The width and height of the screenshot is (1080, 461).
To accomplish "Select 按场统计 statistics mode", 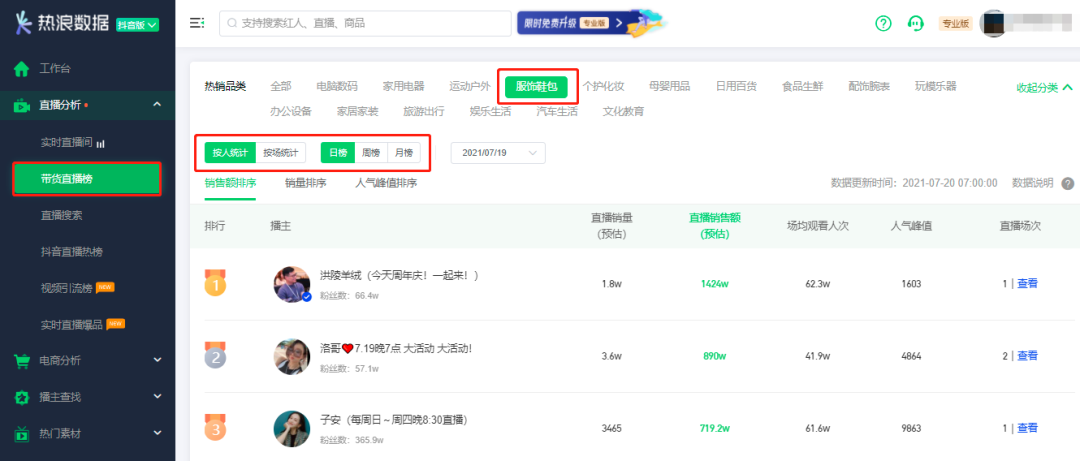I will pos(280,153).
